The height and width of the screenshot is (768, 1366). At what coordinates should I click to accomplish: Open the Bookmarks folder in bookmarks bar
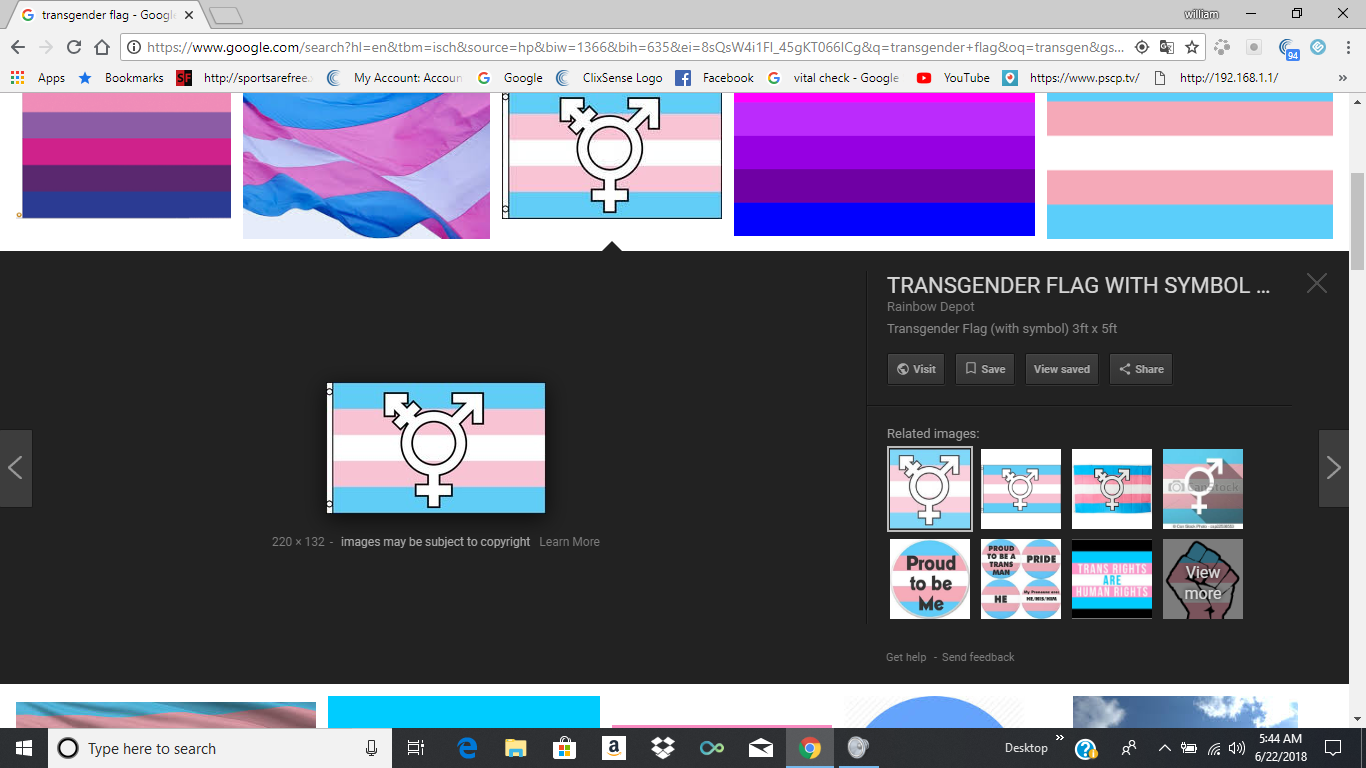120,78
